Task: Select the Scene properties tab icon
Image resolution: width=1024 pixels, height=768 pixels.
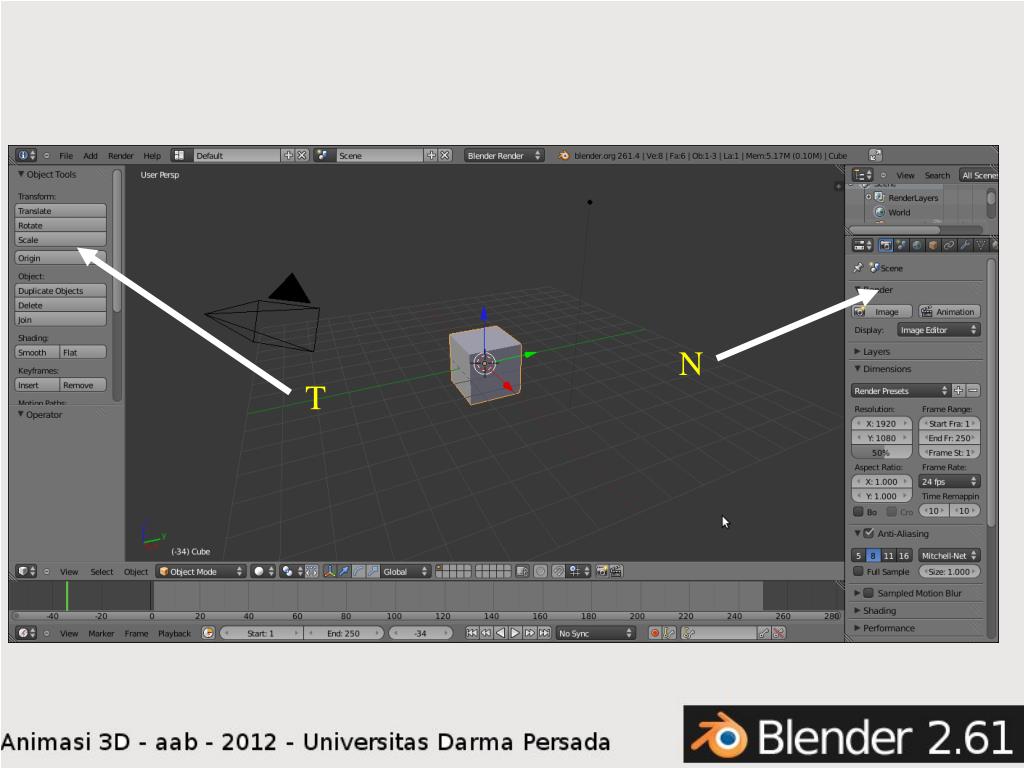Action: coord(901,246)
